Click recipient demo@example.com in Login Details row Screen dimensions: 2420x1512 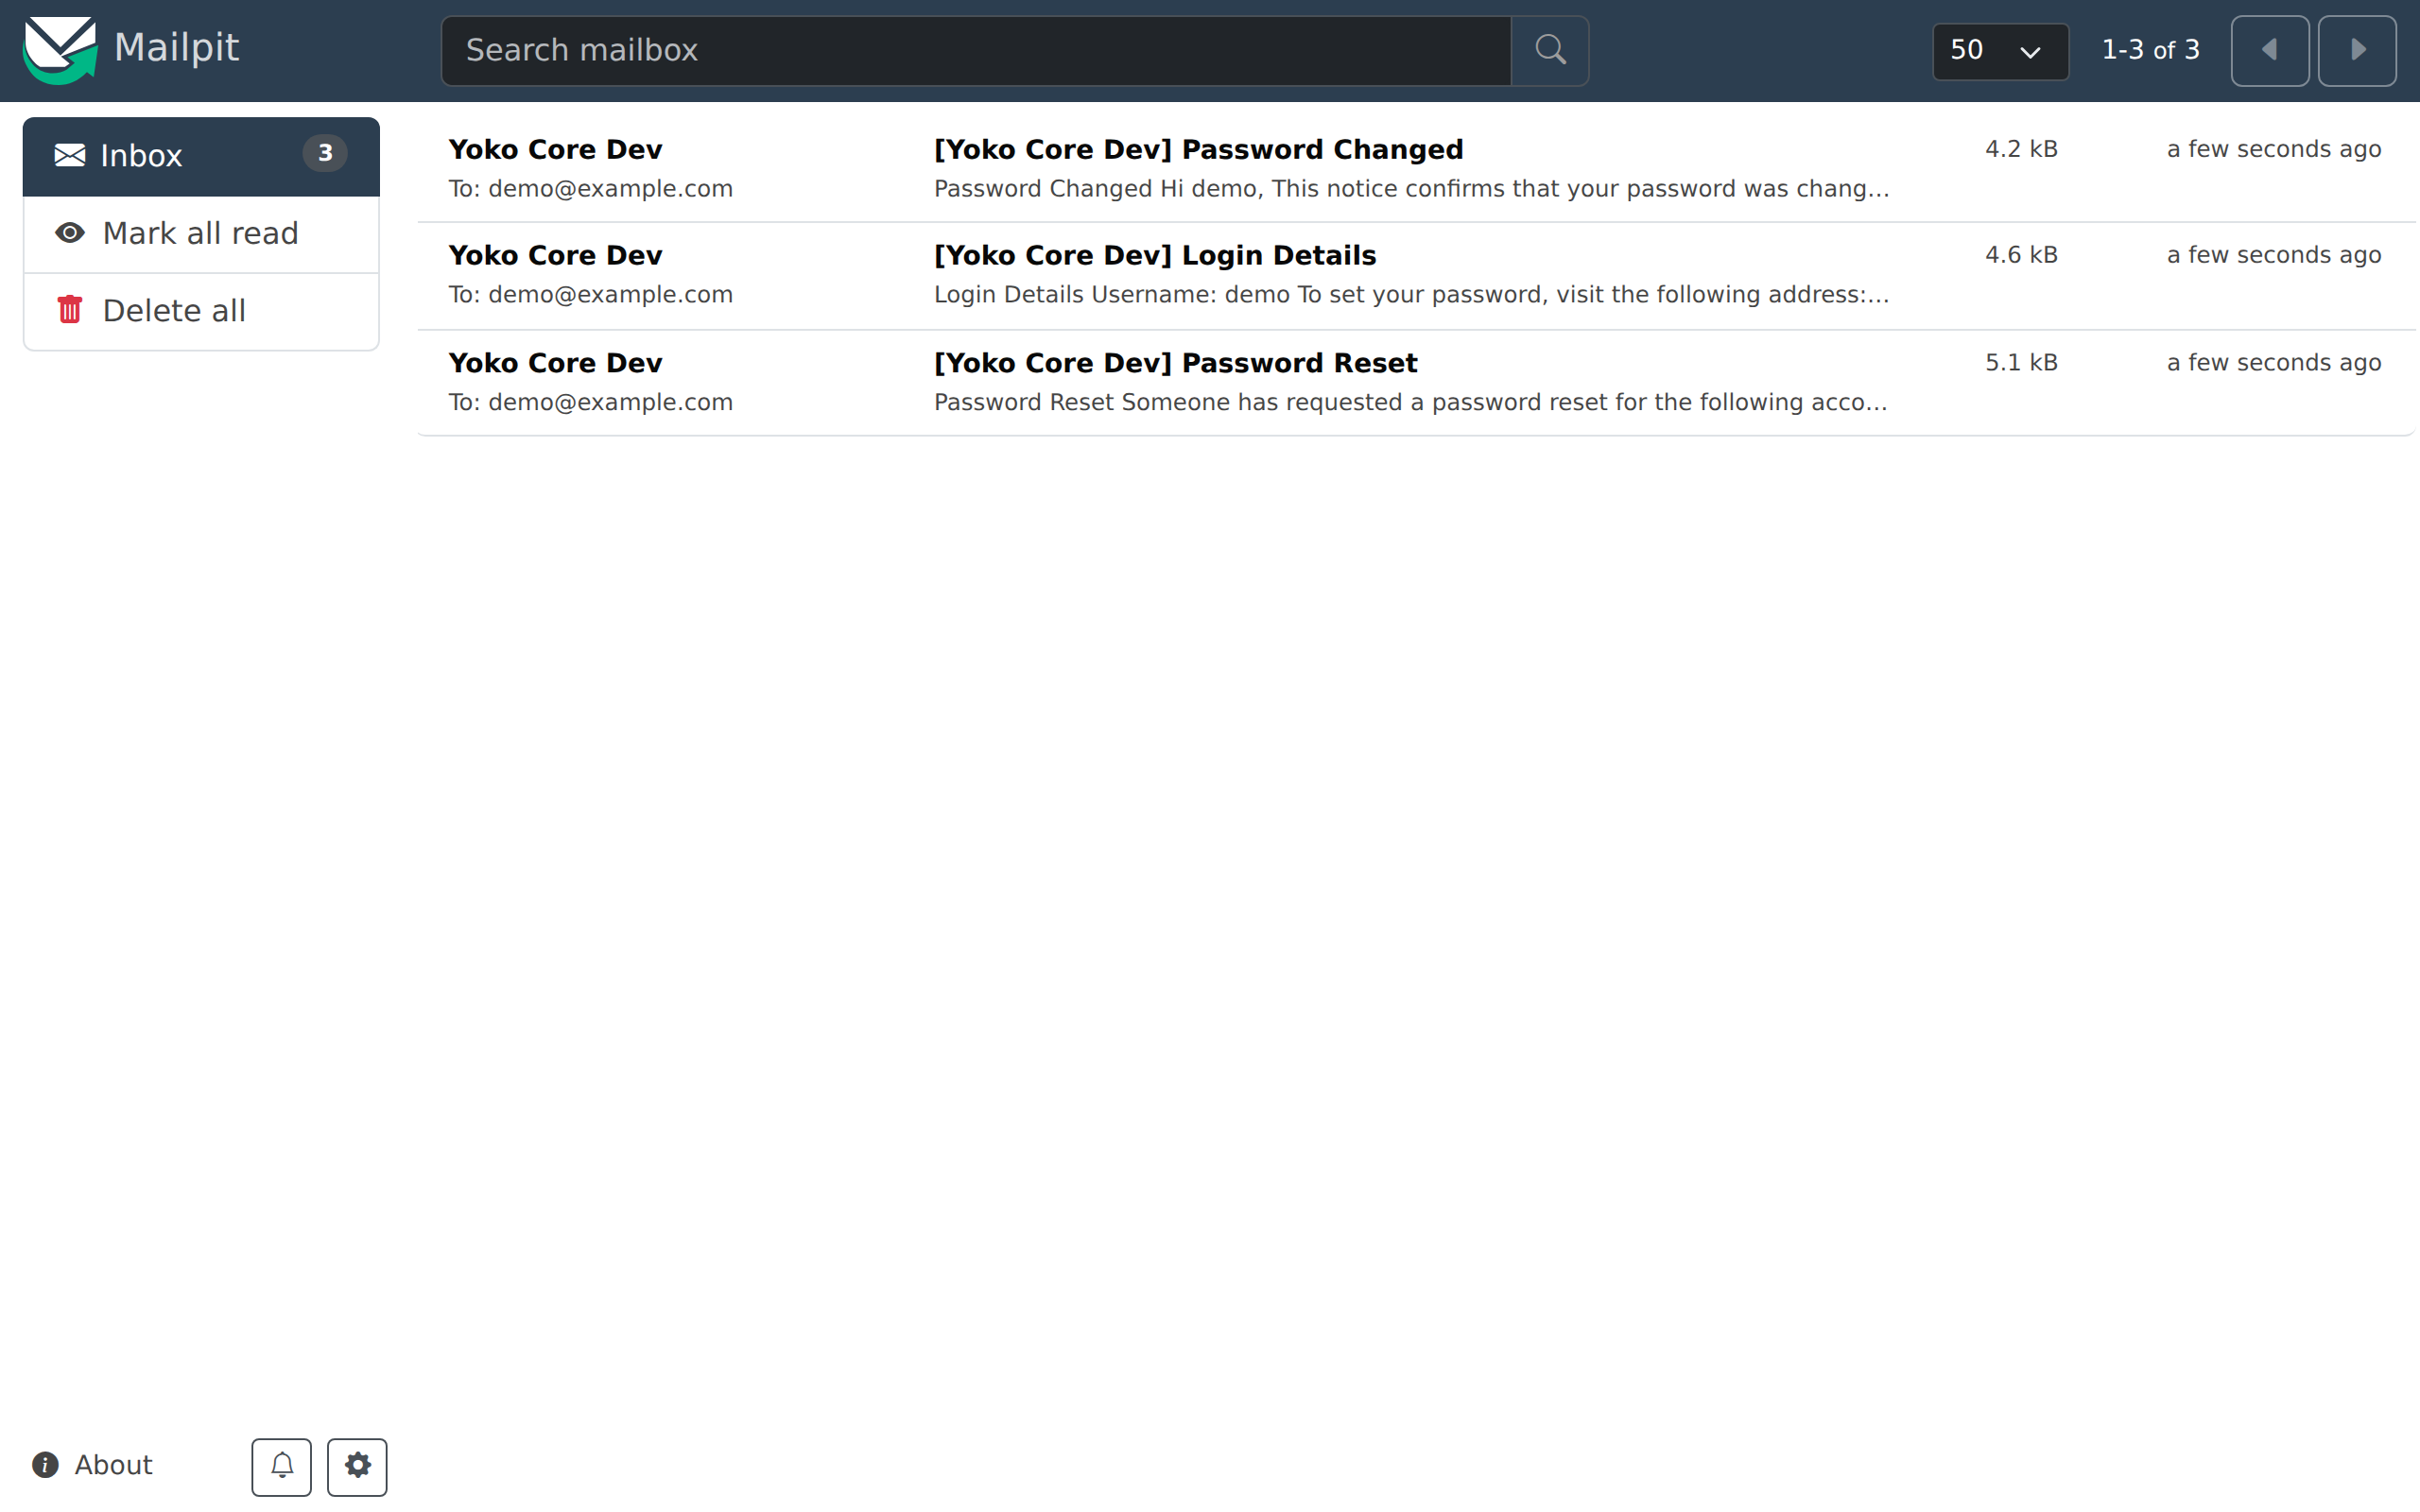click(610, 295)
